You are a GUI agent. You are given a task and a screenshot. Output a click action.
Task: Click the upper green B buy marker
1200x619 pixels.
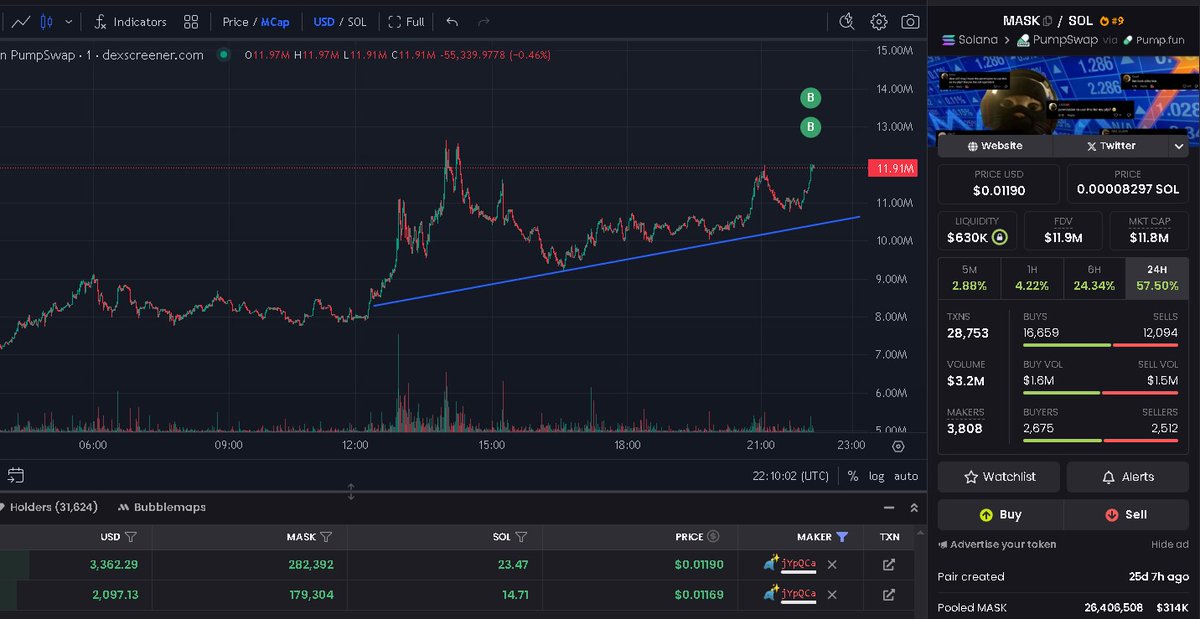[811, 97]
